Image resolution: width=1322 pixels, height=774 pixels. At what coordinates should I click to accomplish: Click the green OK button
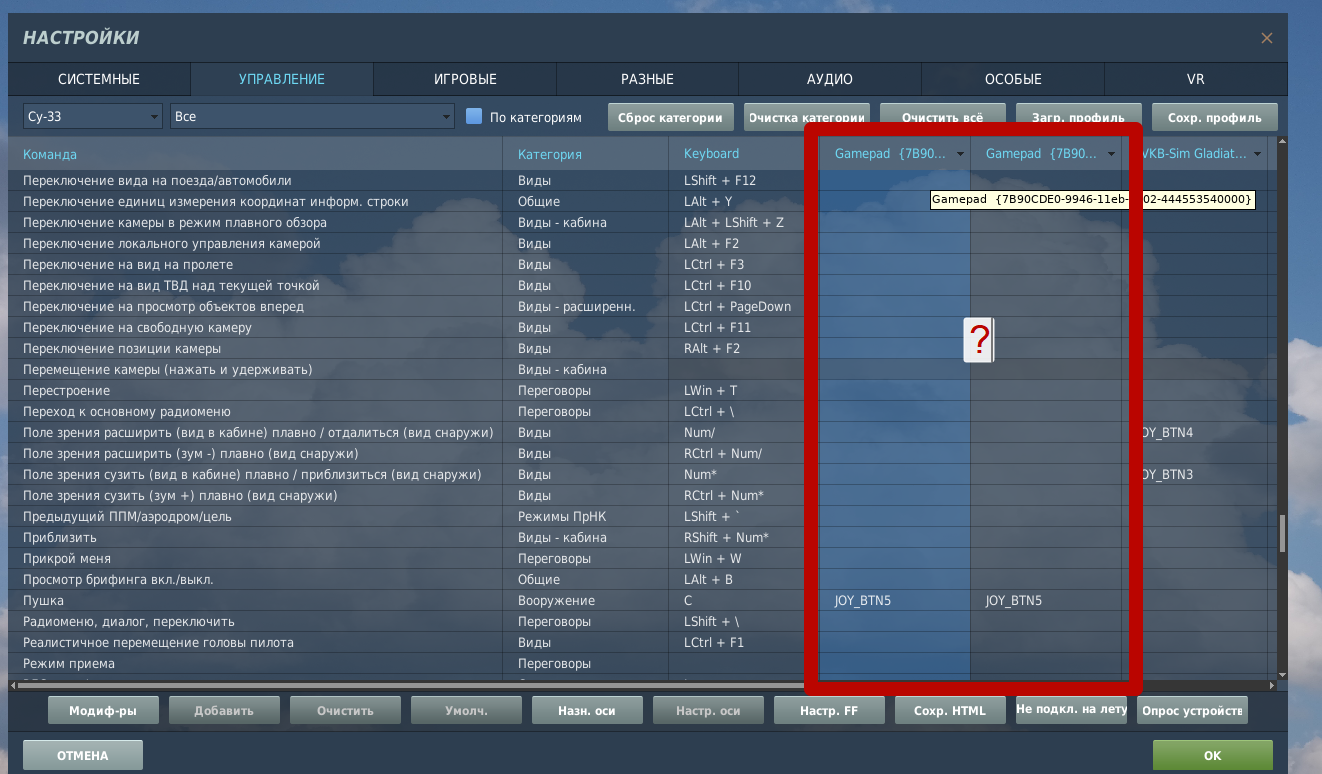(x=1212, y=755)
